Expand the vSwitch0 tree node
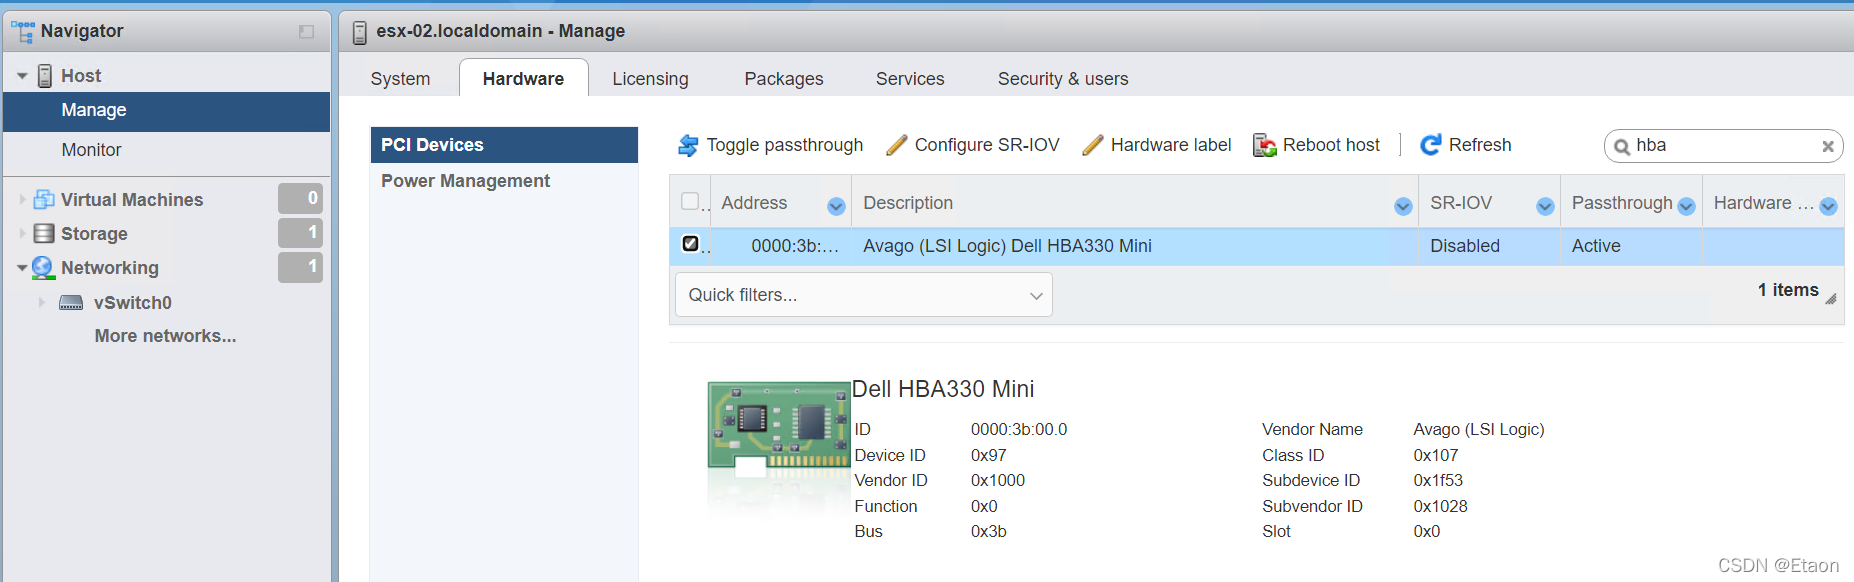1854x582 pixels. [41, 302]
